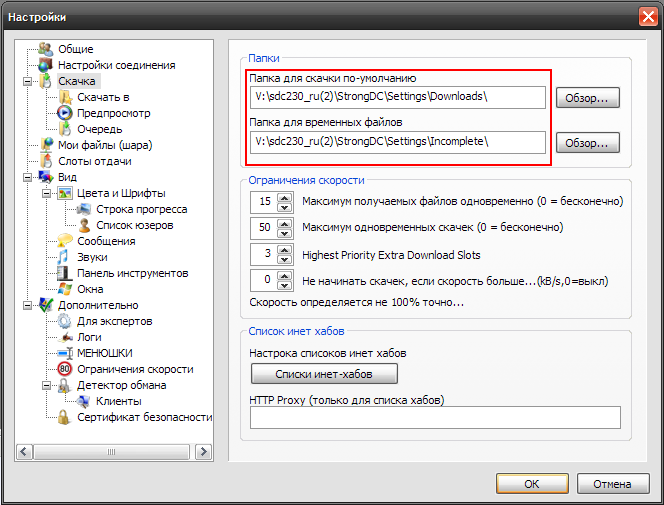Viewport: 664px width, 505px height.
Task: Open Мои файлы (шара) icon
Action: coord(45,145)
